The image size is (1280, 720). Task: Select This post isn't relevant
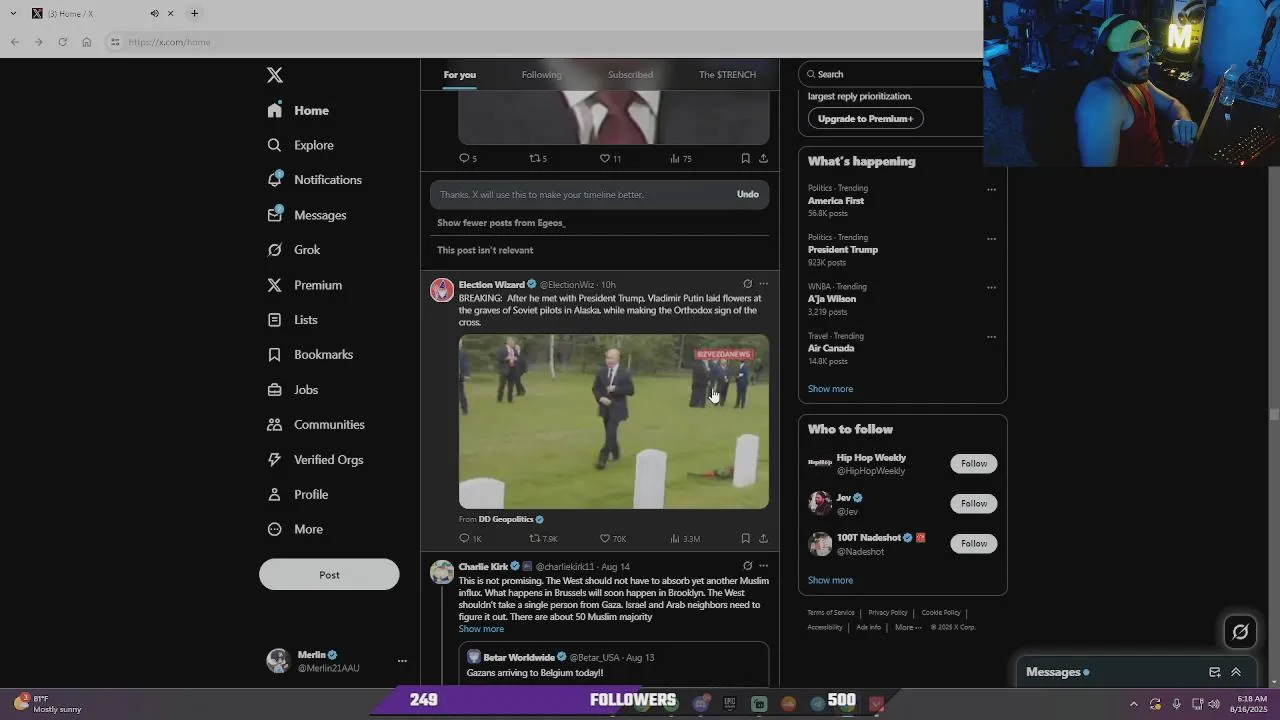485,250
